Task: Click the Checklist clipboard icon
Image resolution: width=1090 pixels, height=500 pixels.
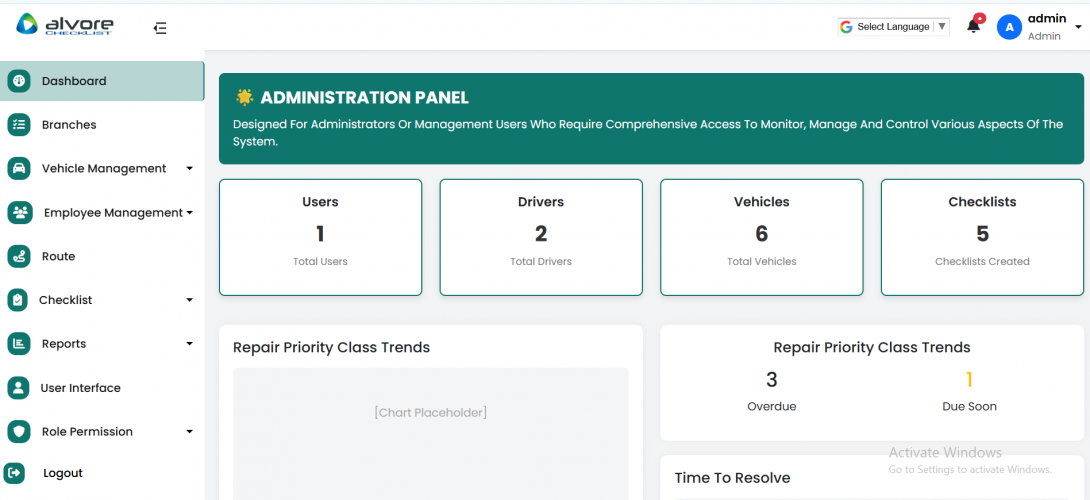Action: click(18, 300)
